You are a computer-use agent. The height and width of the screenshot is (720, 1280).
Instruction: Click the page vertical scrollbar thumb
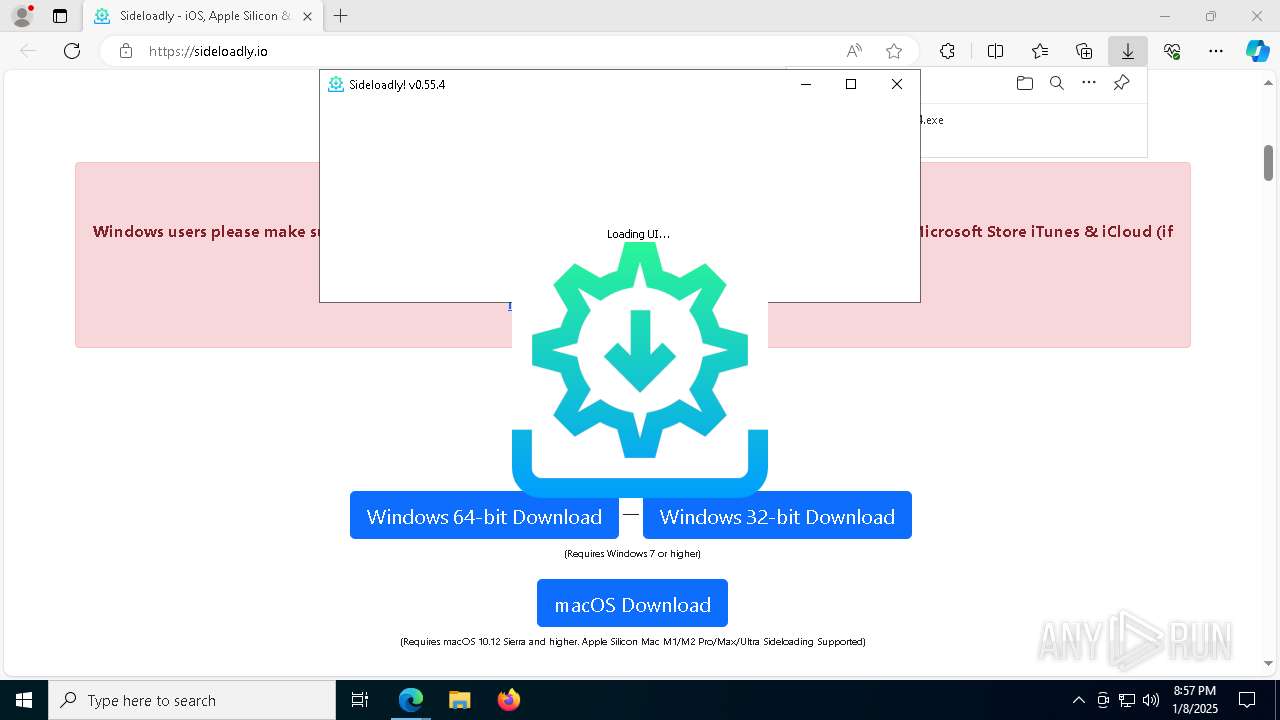1268,162
